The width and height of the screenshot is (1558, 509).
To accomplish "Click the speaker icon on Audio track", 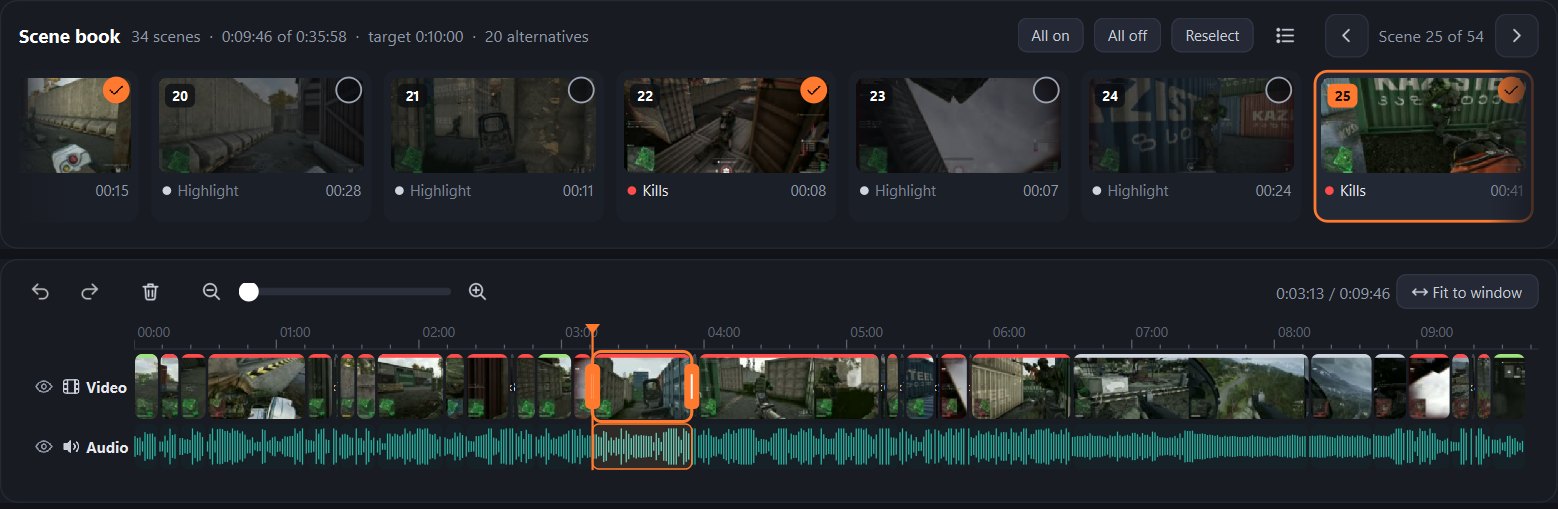I will point(71,447).
